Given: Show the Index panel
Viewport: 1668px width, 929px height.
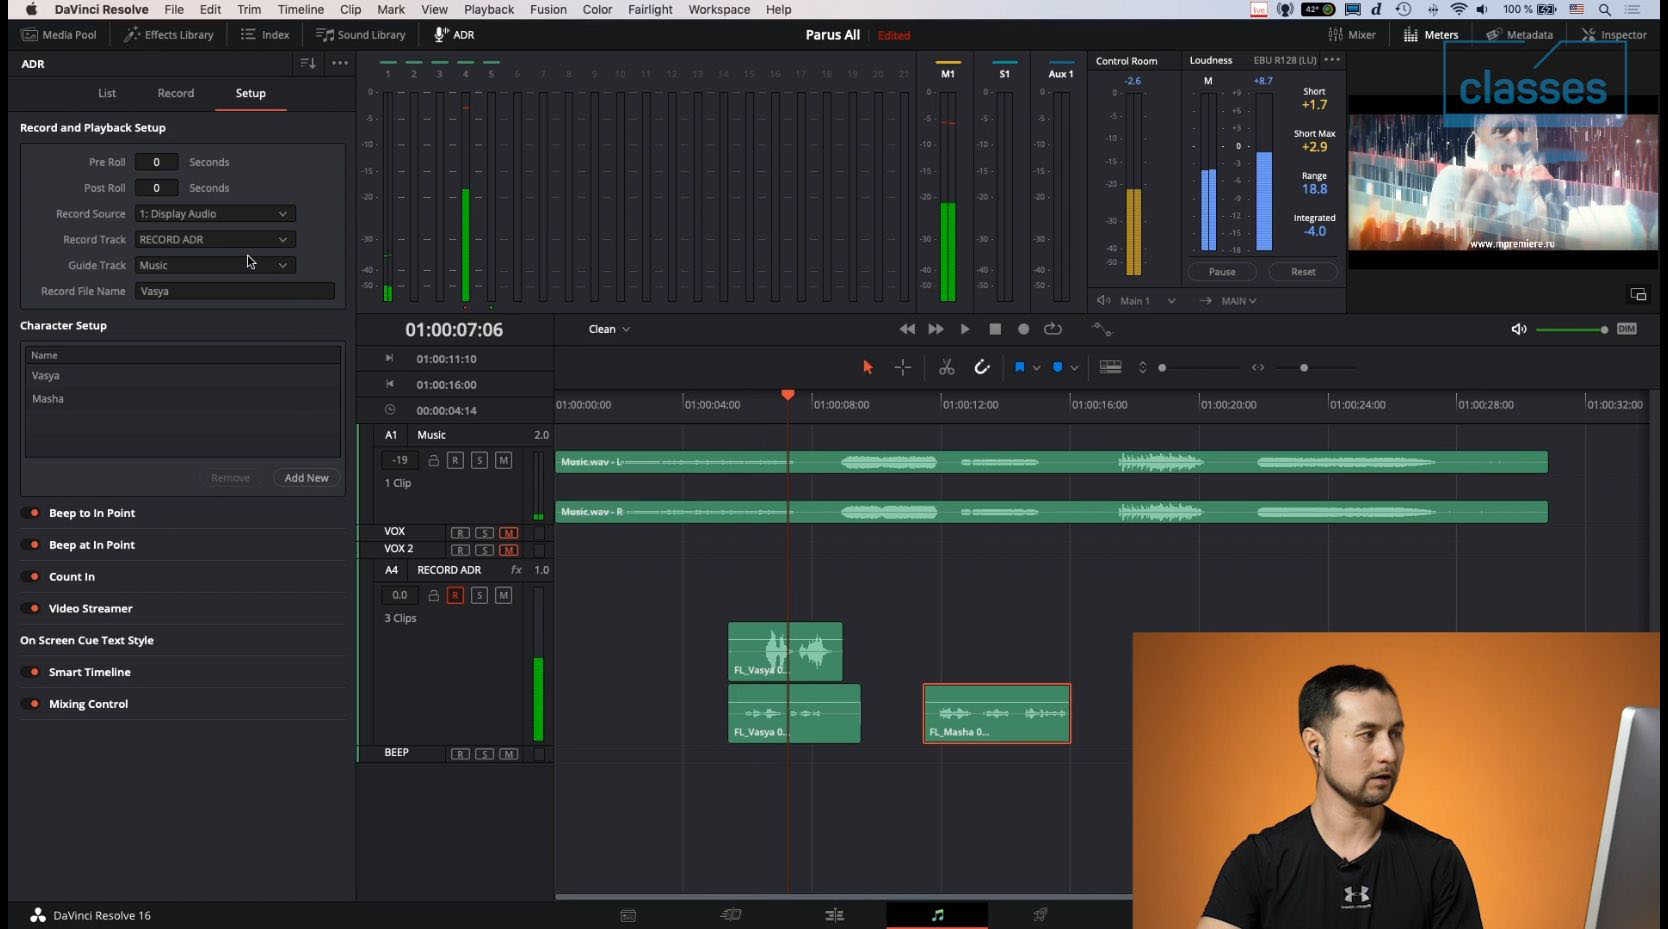Looking at the screenshot, I should (x=265, y=34).
